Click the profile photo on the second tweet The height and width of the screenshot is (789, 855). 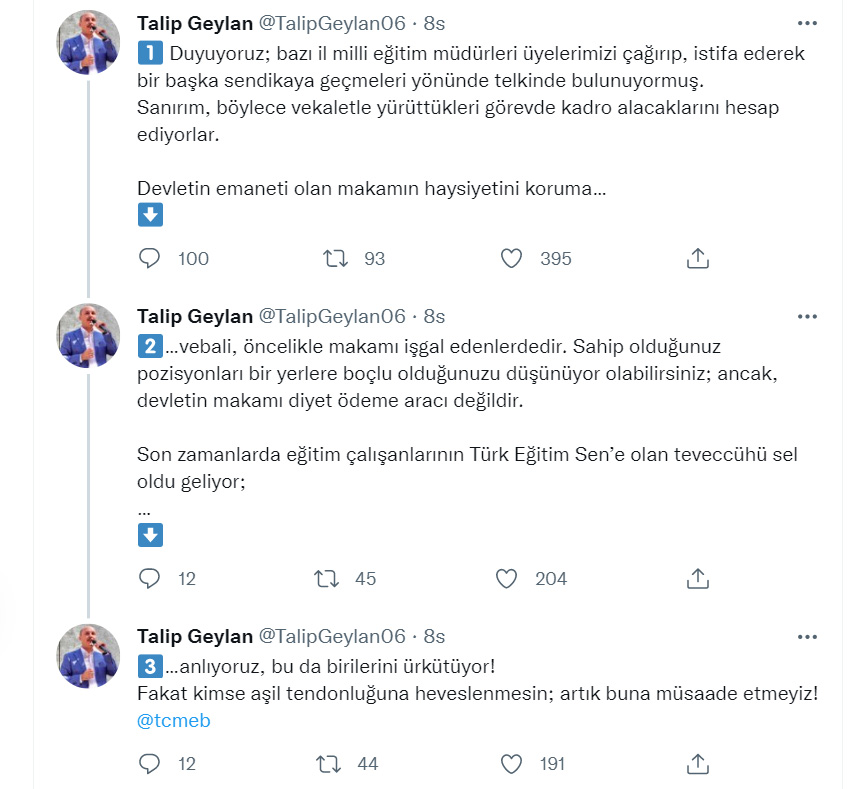pyautogui.click(x=88, y=336)
